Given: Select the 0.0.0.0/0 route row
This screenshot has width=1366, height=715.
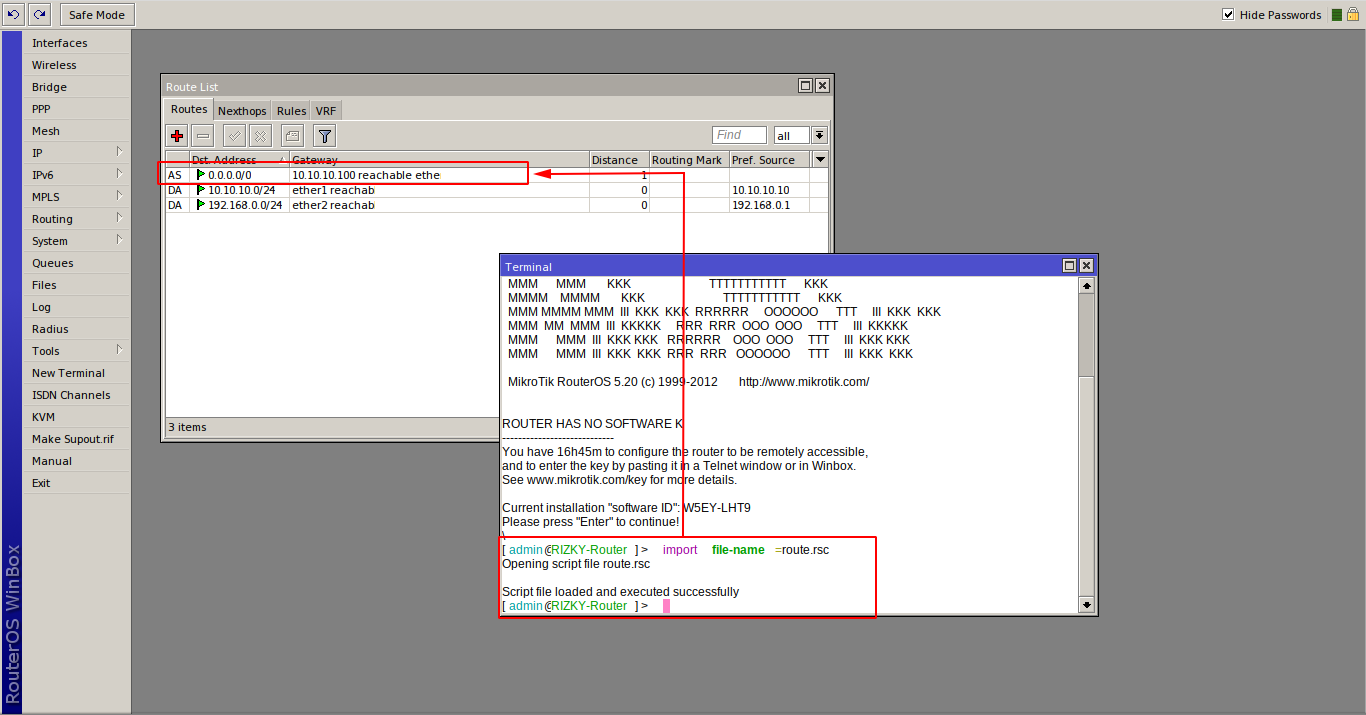Looking at the screenshot, I should (x=496, y=175).
